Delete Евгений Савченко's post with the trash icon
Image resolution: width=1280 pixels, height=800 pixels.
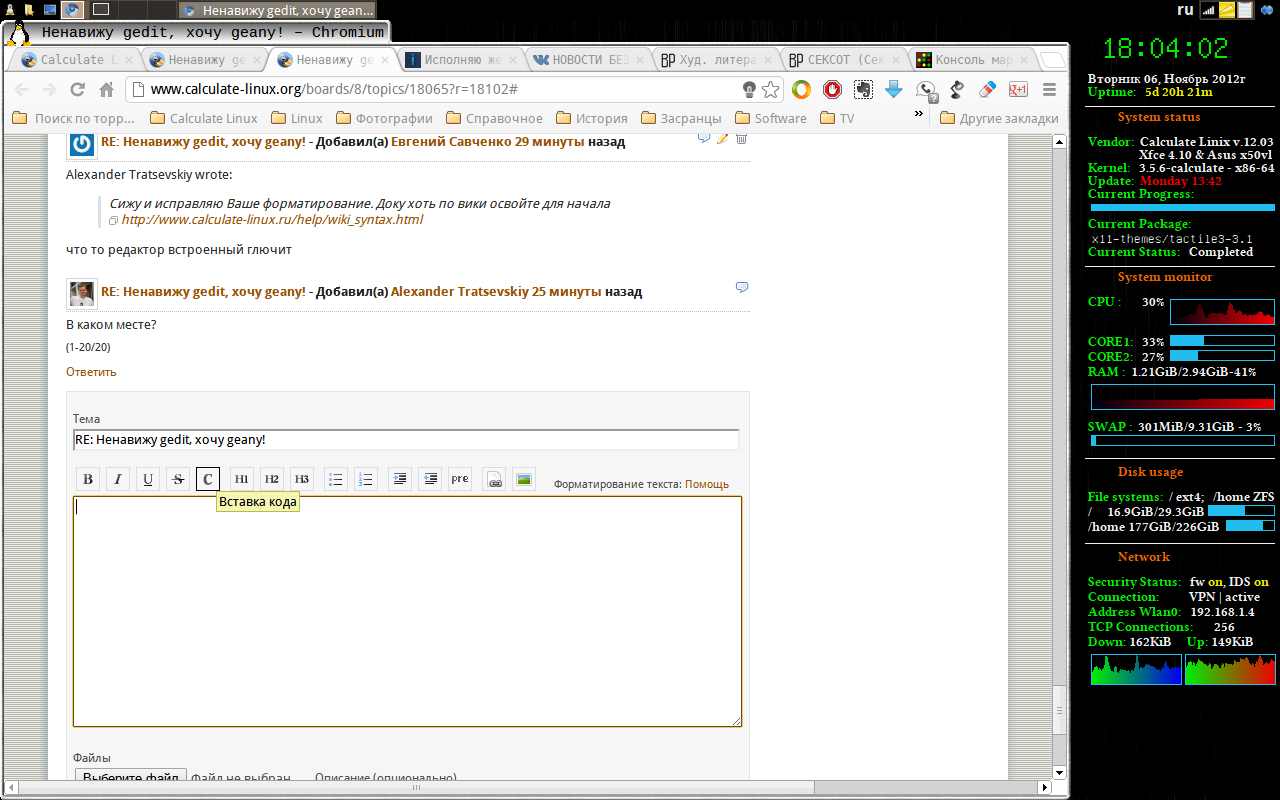[741, 137]
